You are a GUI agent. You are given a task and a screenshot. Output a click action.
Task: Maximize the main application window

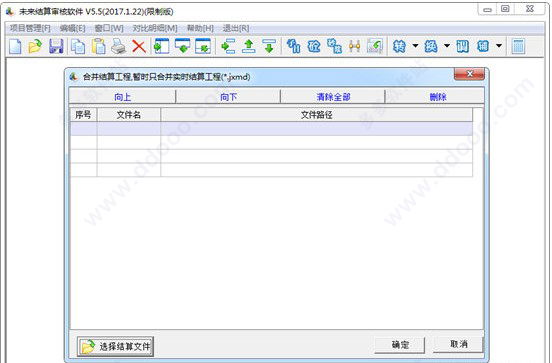tap(505, 9)
